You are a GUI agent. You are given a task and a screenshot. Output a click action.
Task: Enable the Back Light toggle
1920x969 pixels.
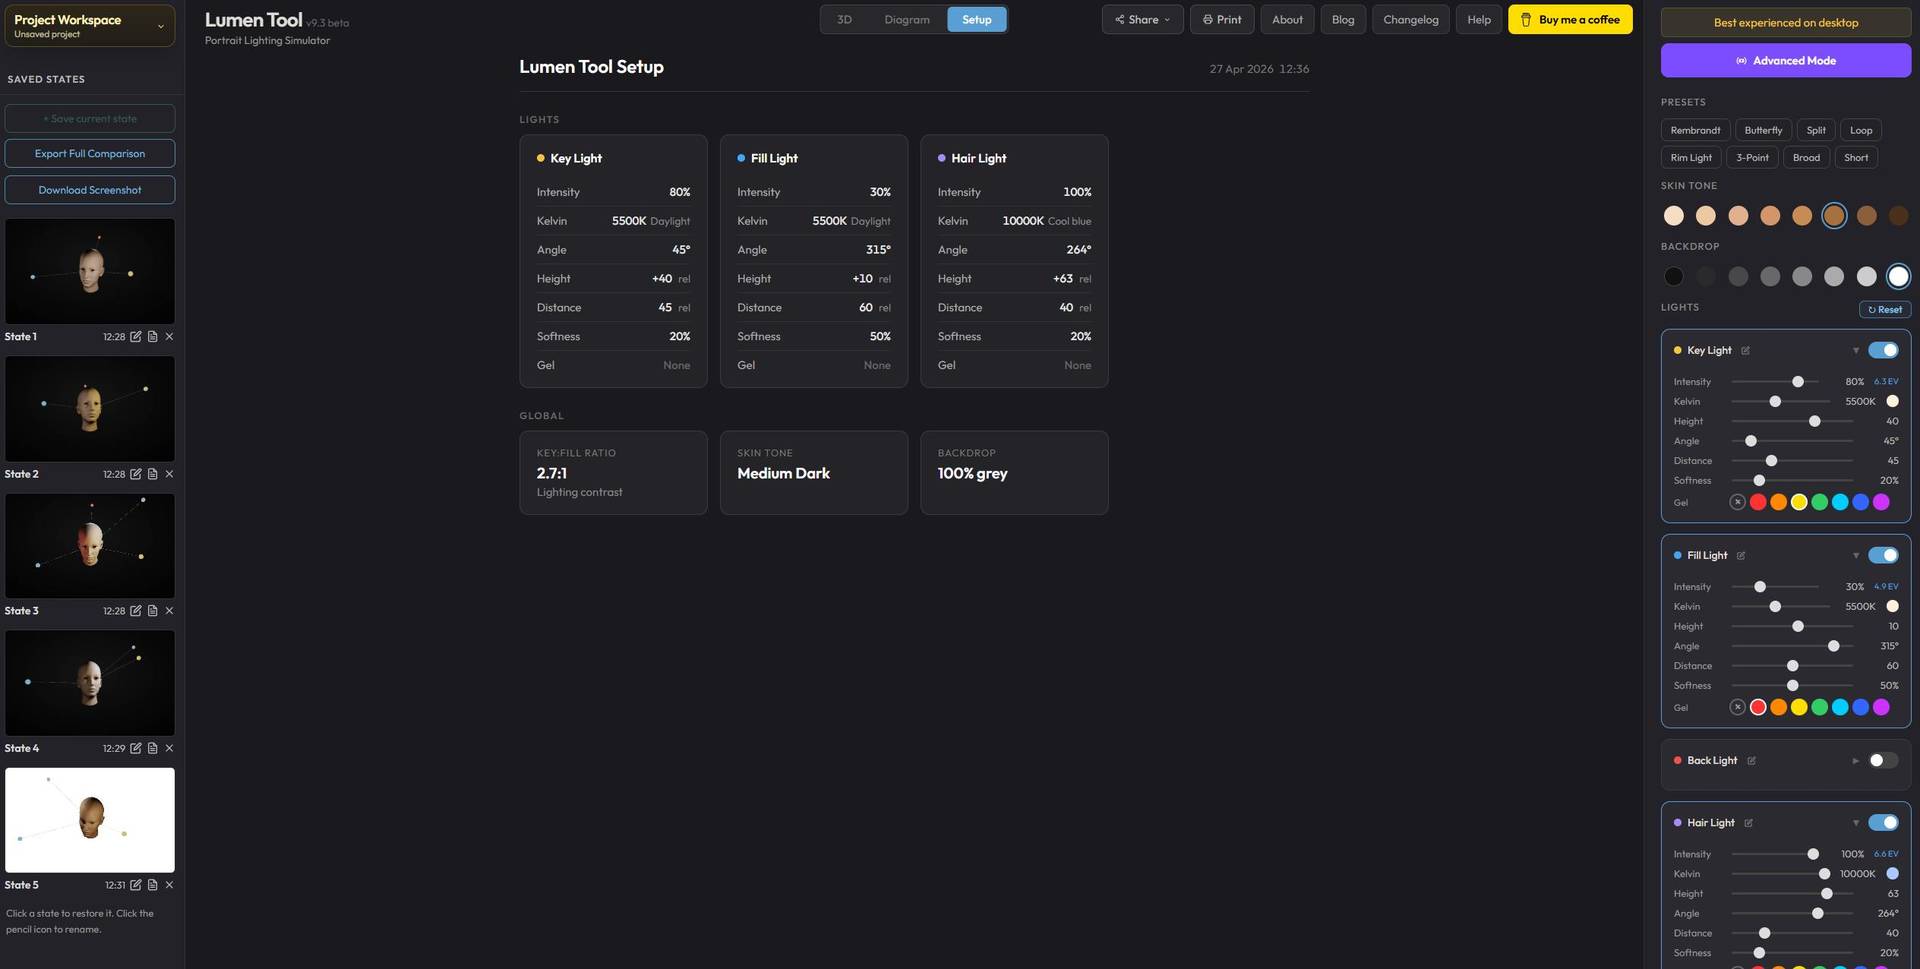coord(1883,760)
